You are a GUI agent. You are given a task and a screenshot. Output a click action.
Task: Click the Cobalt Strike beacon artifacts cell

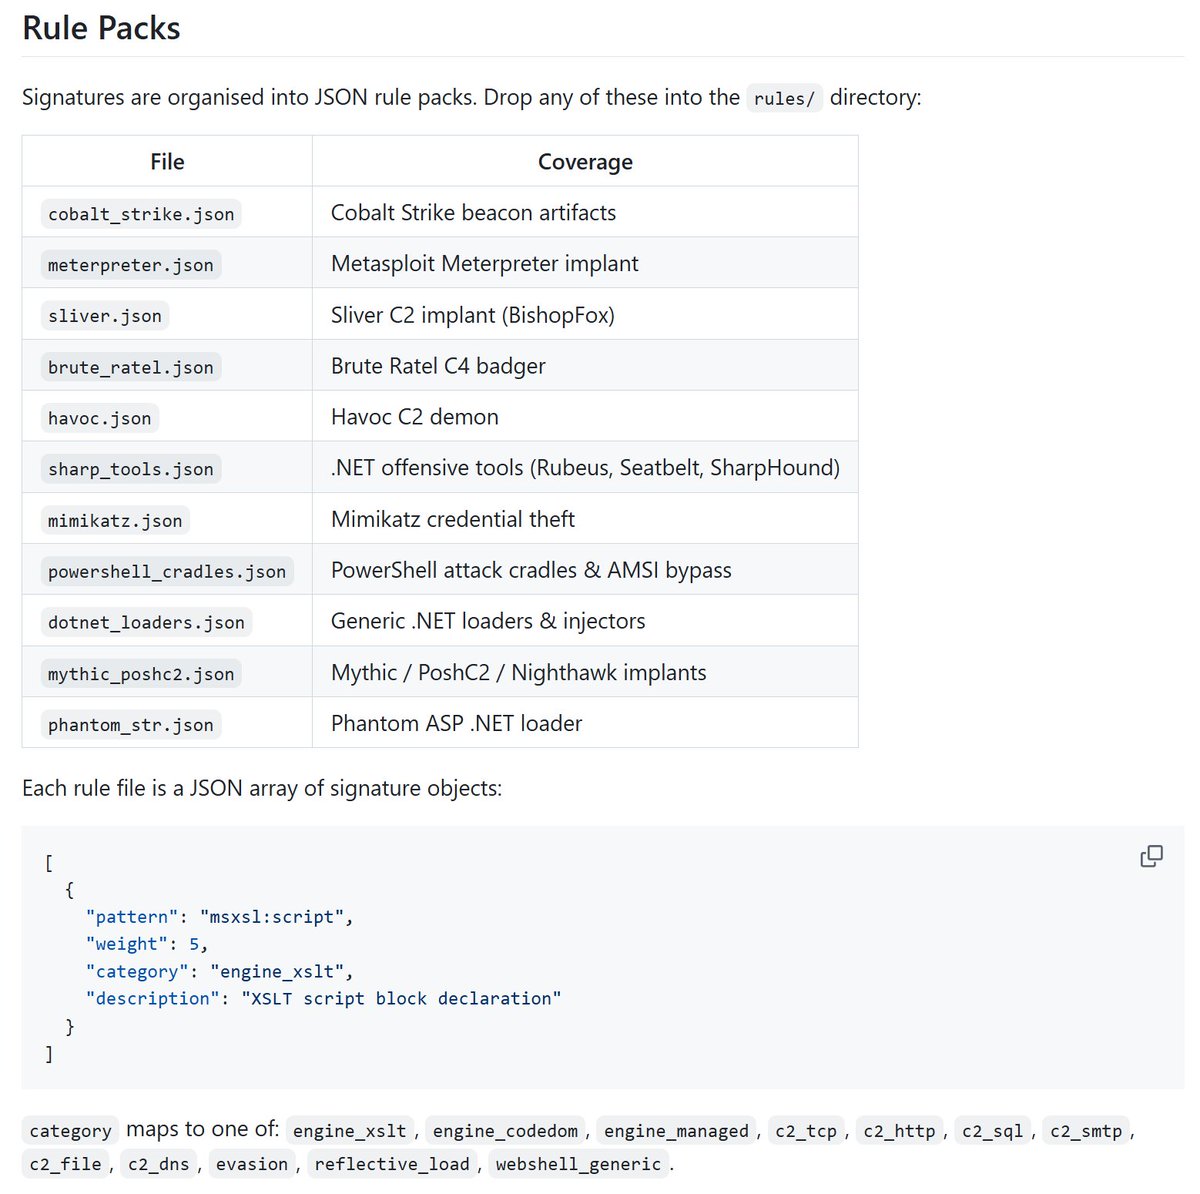tap(585, 212)
